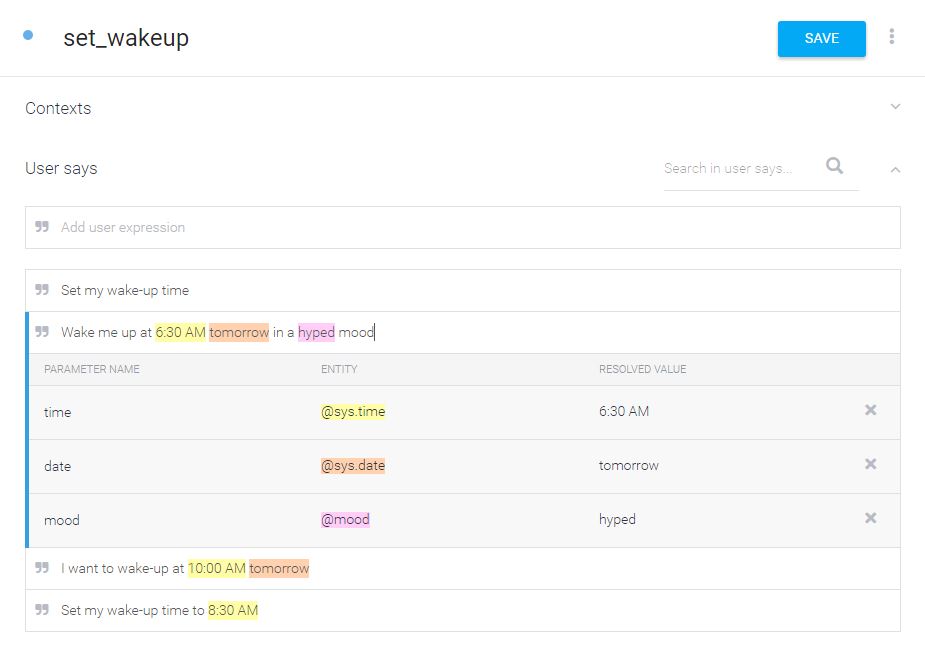Click quote icon beside 'Set my wake-up time'
This screenshot has width=925, height=647.
pos(42,290)
